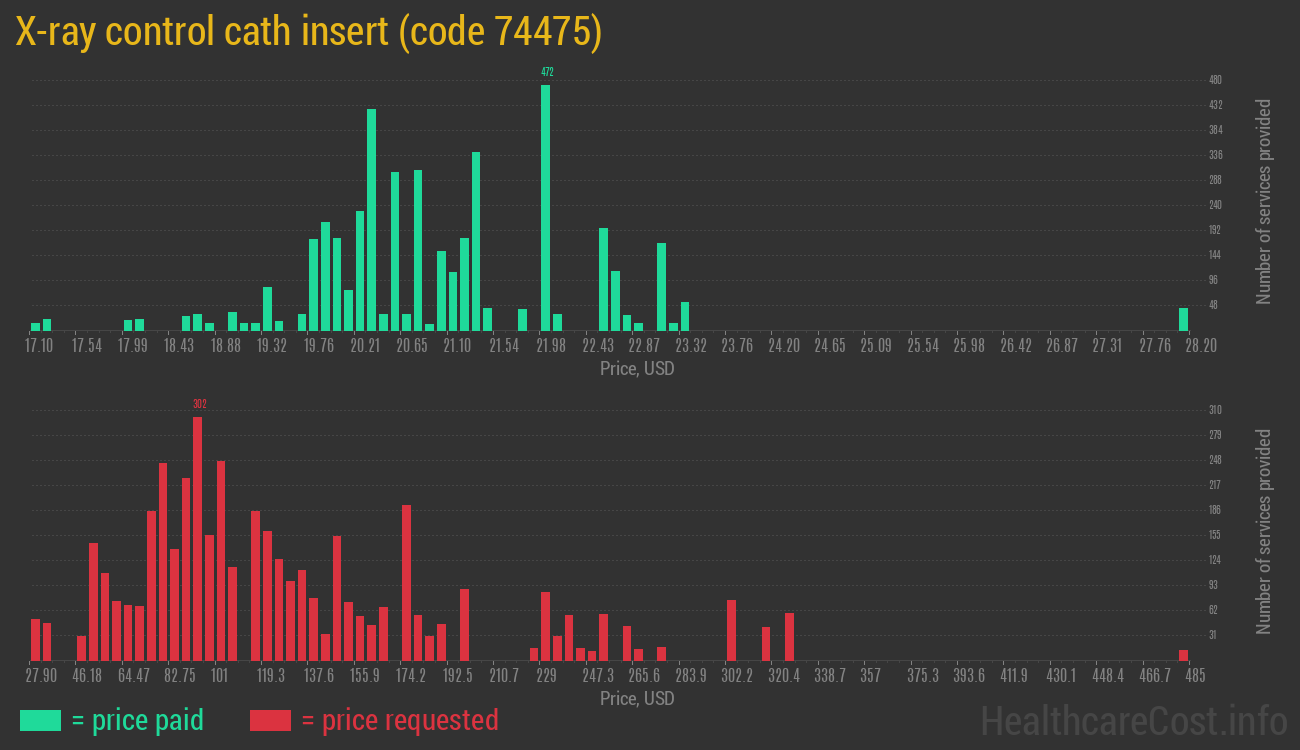
Task: Select the red bar above the 192.5 label
Action: pos(464,624)
